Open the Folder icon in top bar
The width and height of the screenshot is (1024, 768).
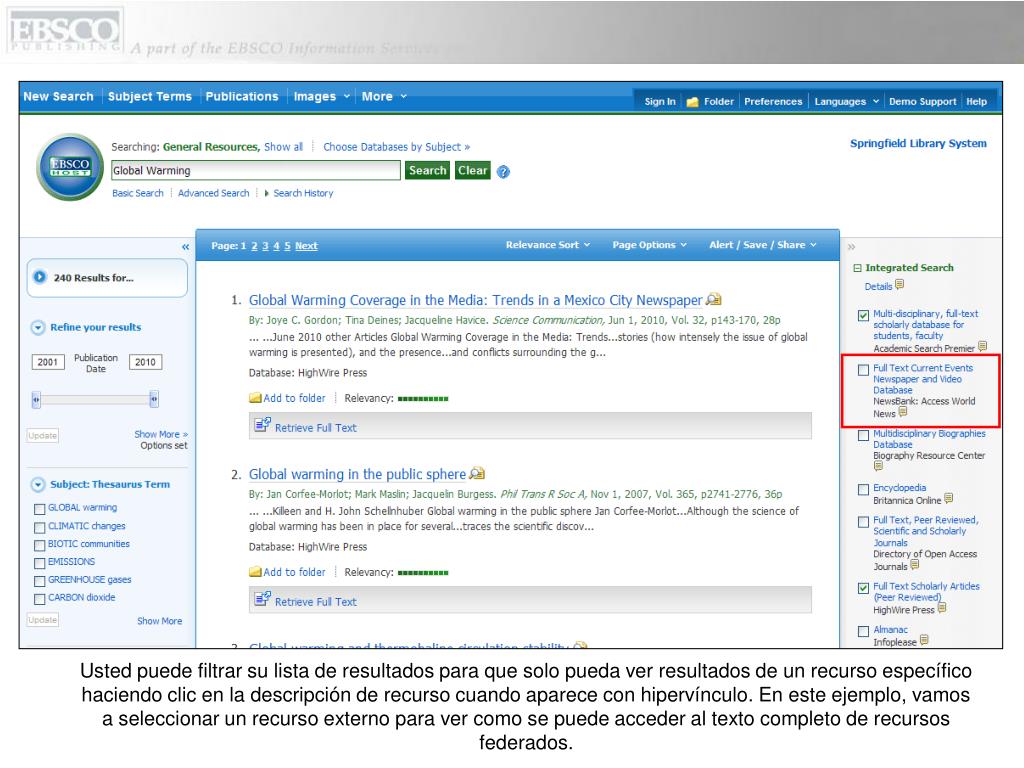(692, 102)
